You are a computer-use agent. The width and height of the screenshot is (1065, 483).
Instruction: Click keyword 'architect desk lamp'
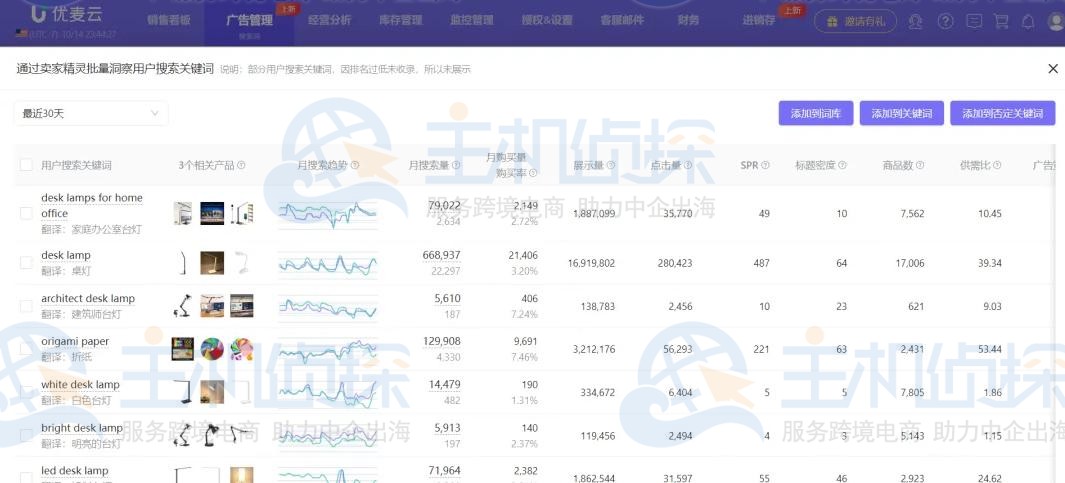click(88, 298)
